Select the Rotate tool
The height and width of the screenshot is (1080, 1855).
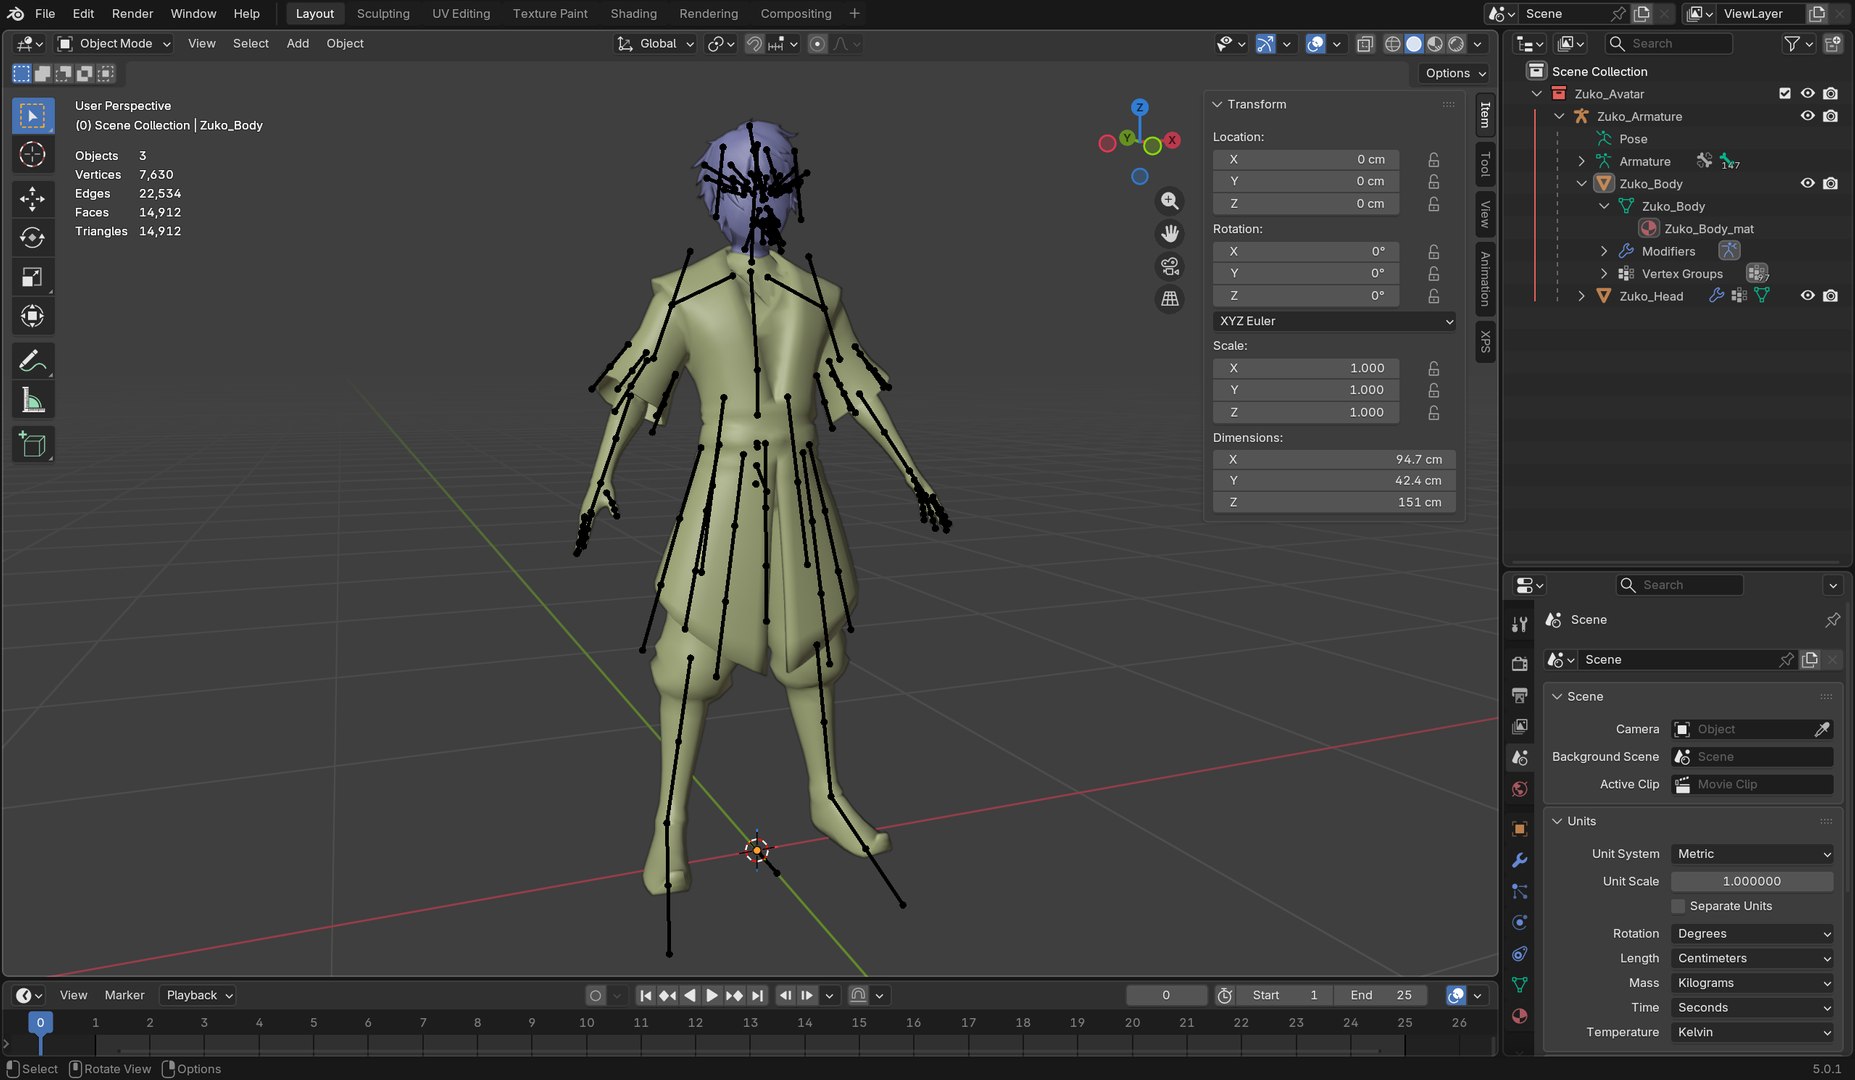pos(32,238)
